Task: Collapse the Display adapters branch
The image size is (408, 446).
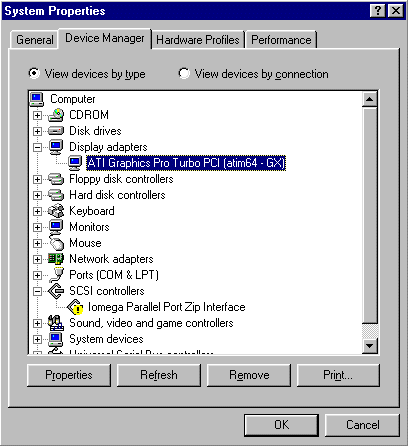Action: (x=38, y=147)
